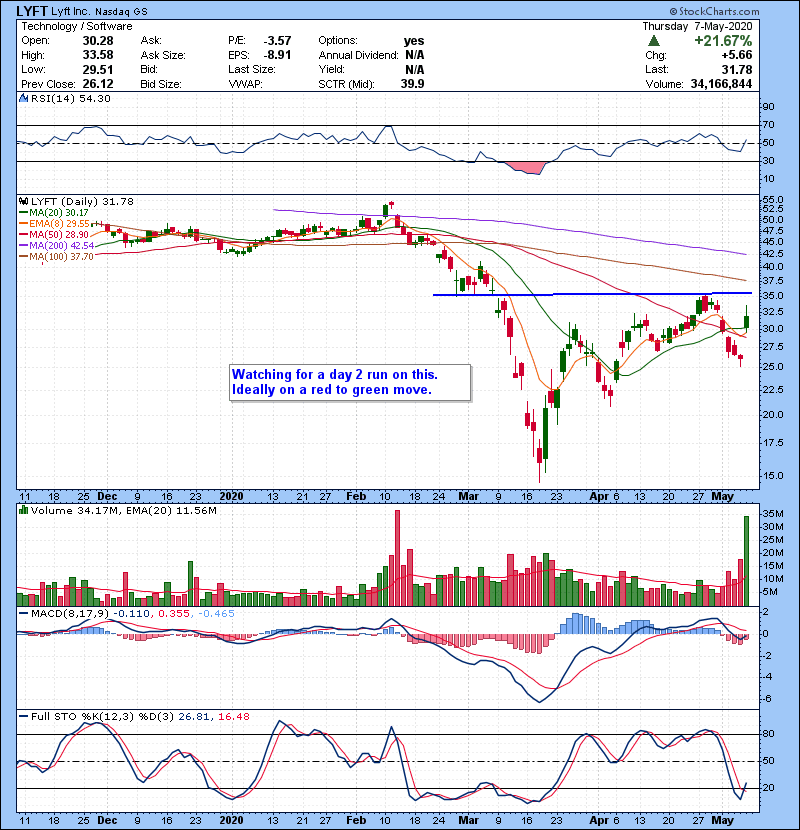The height and width of the screenshot is (830, 800).
Task: Click the MACD(8,17,9) indicator label
Action: click(x=70, y=614)
